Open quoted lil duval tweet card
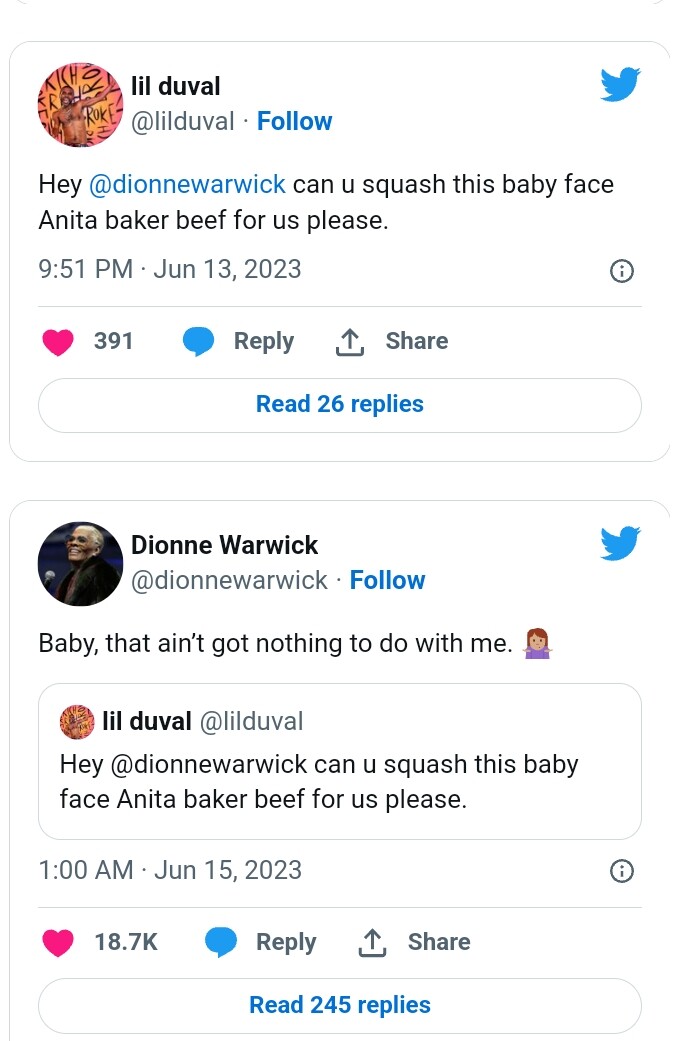This screenshot has width=680, height=1041. click(340, 761)
